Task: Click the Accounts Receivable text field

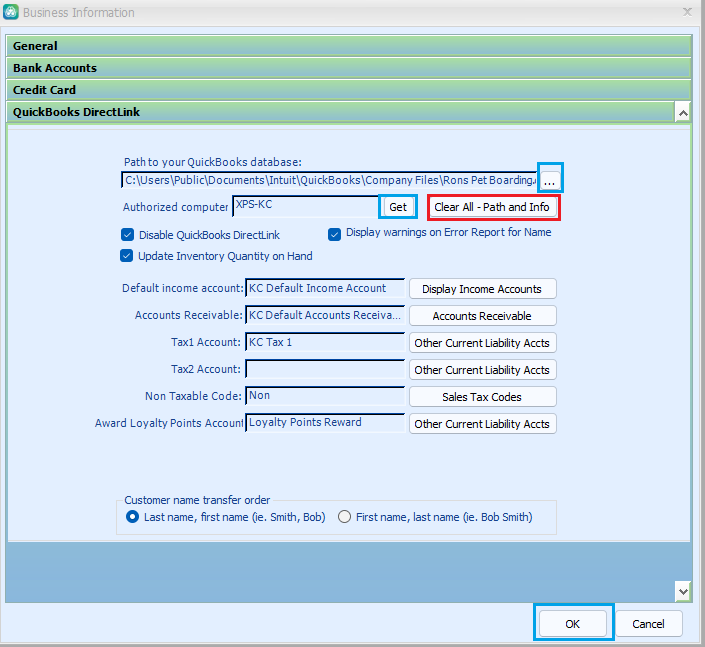Action: coord(325,315)
